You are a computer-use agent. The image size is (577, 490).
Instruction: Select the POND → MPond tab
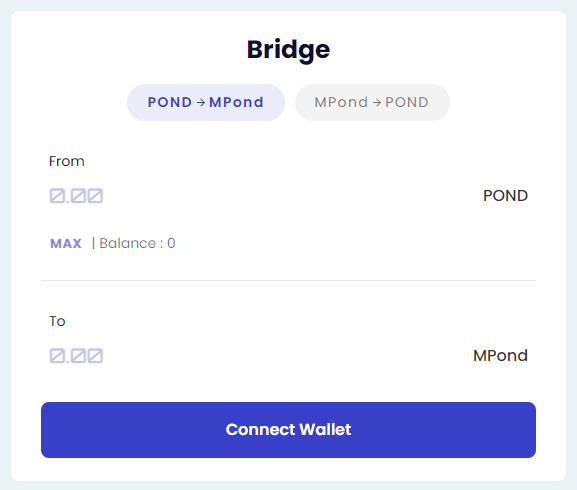[x=206, y=102]
